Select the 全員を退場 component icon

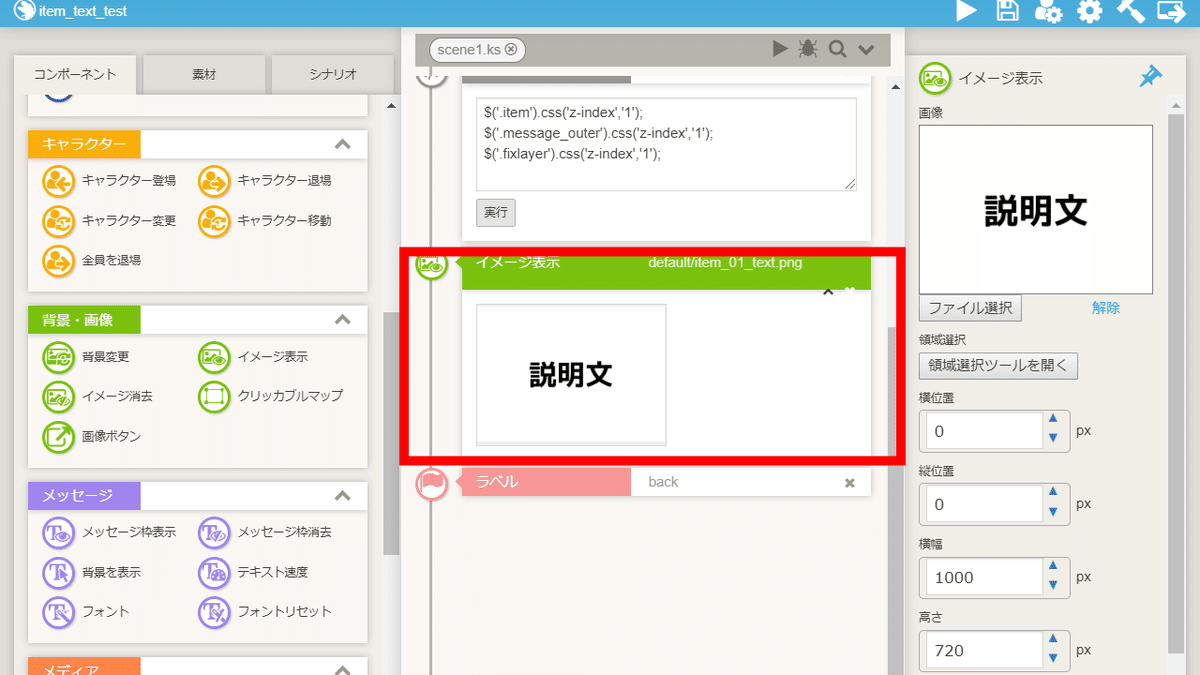point(58,260)
